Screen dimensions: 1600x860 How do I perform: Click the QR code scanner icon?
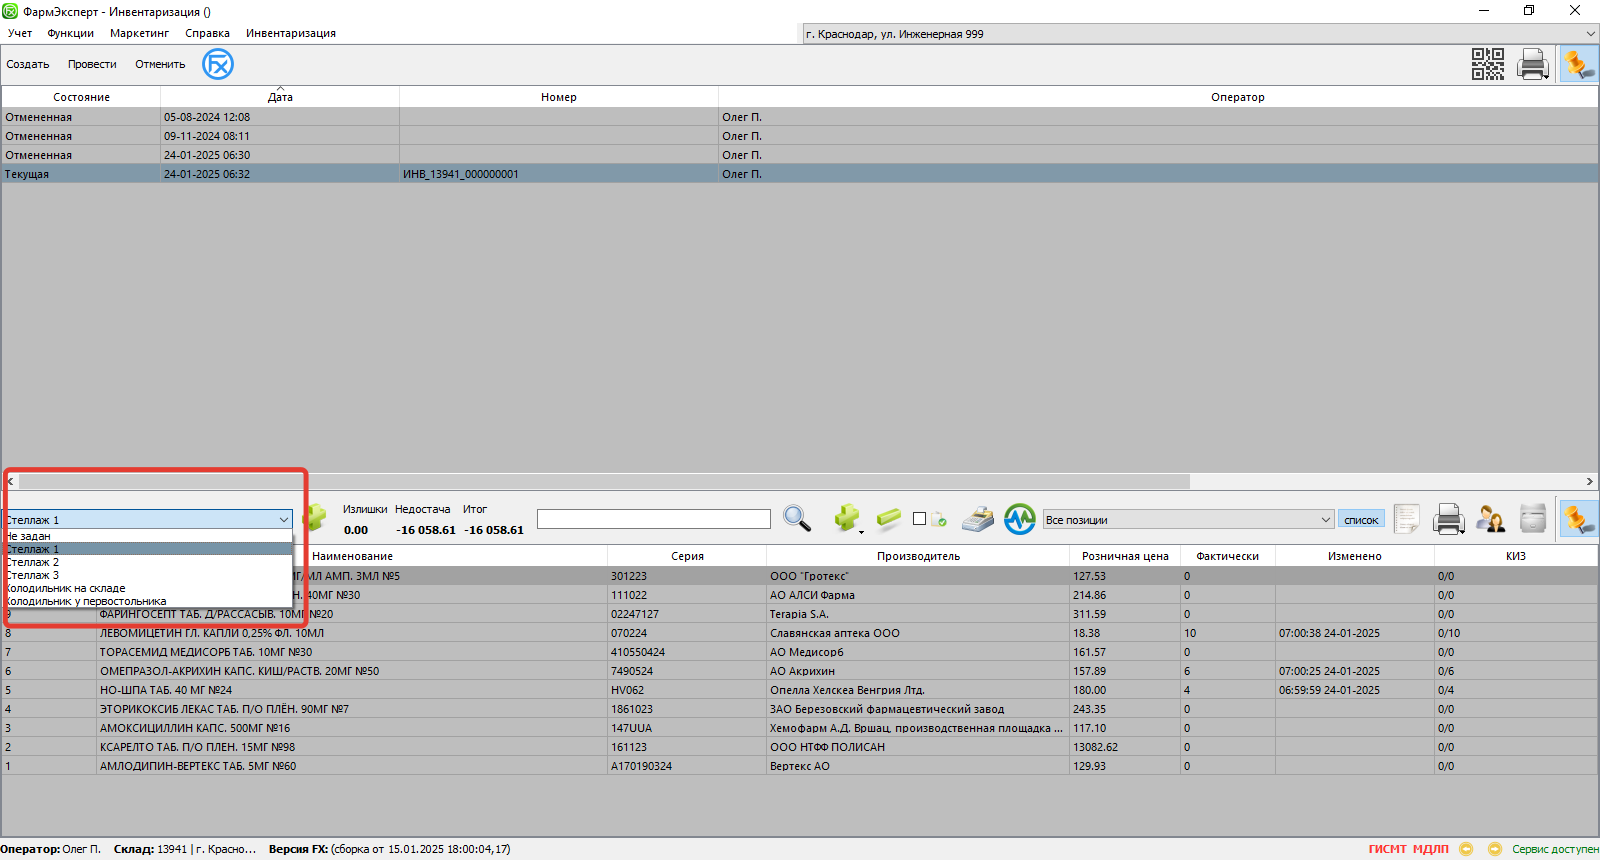(x=1487, y=64)
